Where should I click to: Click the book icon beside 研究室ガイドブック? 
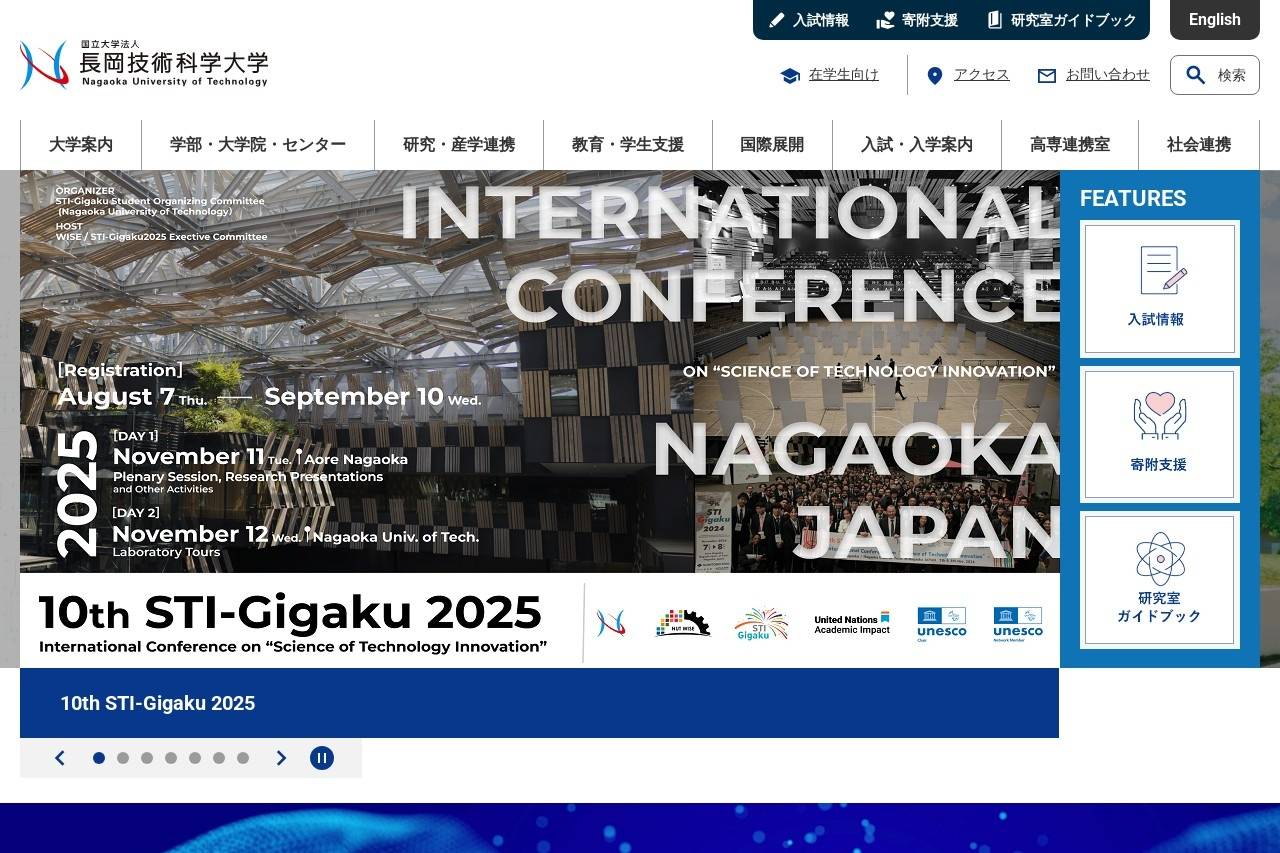click(994, 20)
